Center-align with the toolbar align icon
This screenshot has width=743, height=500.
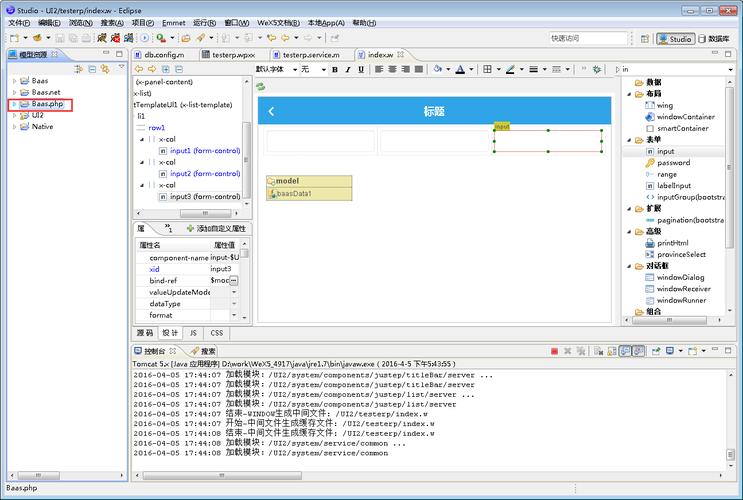392,69
